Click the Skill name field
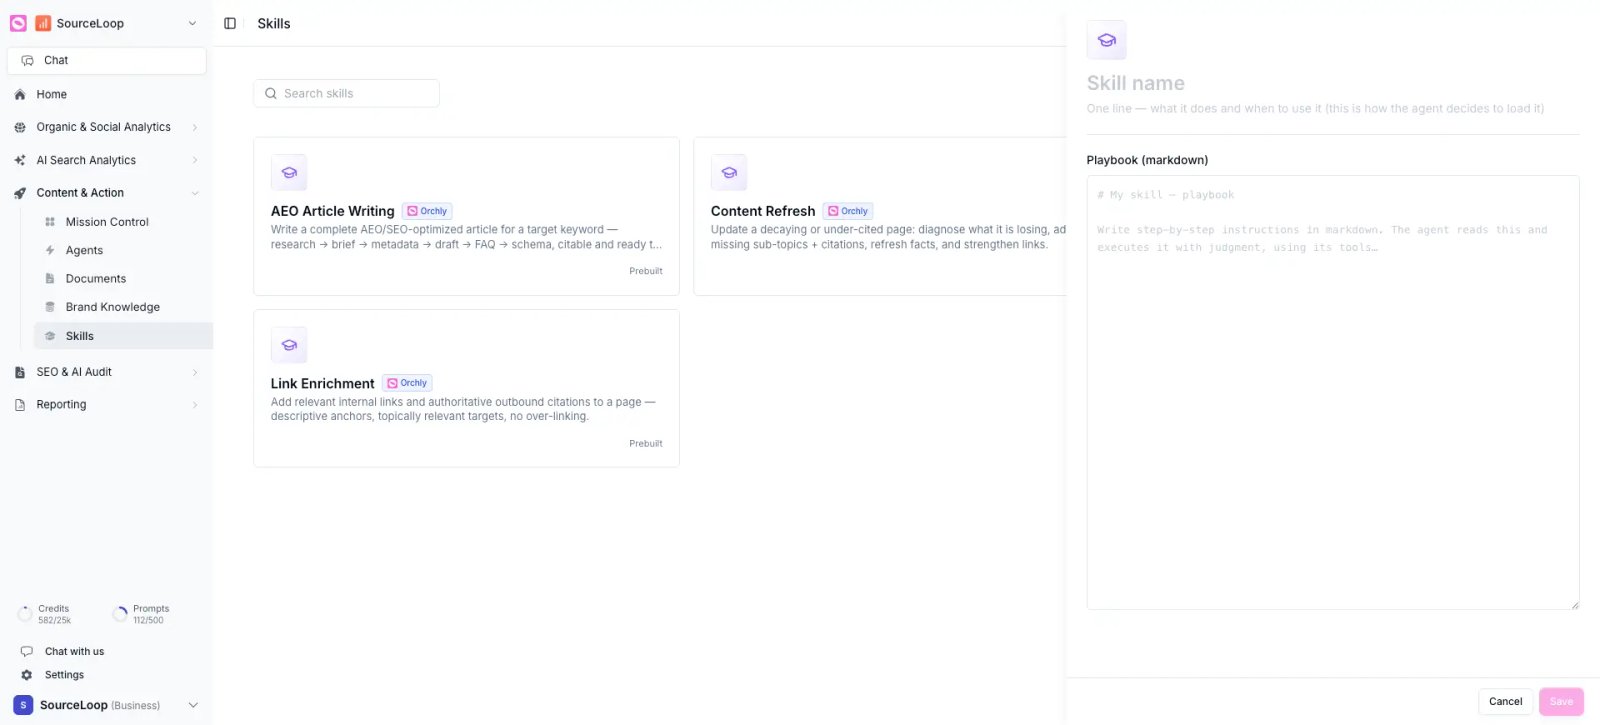 tap(1333, 83)
